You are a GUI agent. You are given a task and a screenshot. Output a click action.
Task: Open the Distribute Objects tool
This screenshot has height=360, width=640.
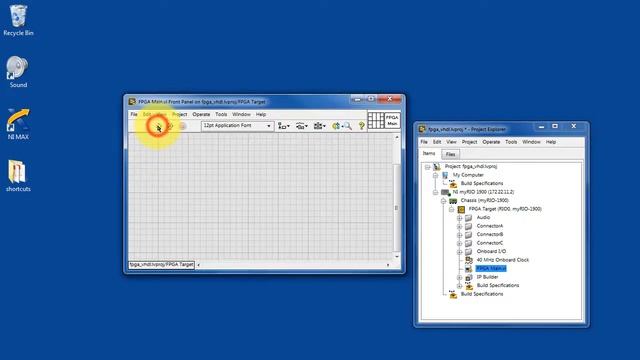pyautogui.click(x=302, y=126)
